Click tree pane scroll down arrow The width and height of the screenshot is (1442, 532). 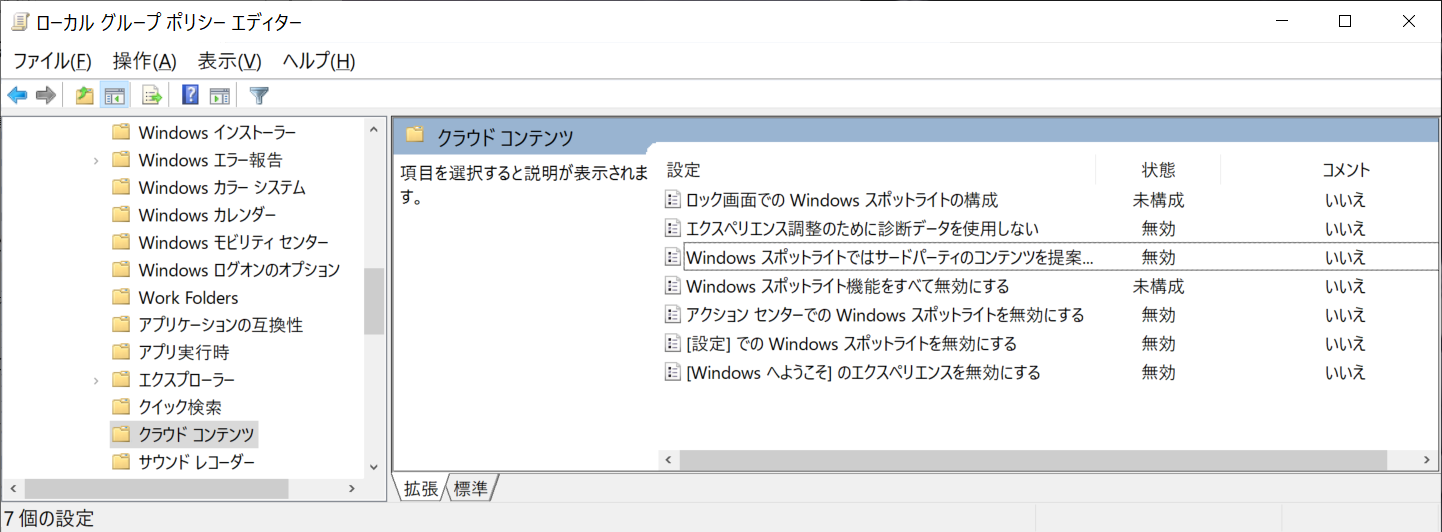pyautogui.click(x=374, y=467)
